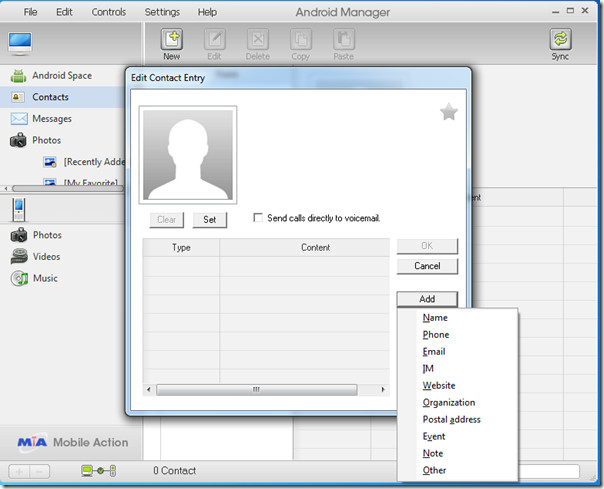Click the New contact toolbar icon

coord(171,39)
